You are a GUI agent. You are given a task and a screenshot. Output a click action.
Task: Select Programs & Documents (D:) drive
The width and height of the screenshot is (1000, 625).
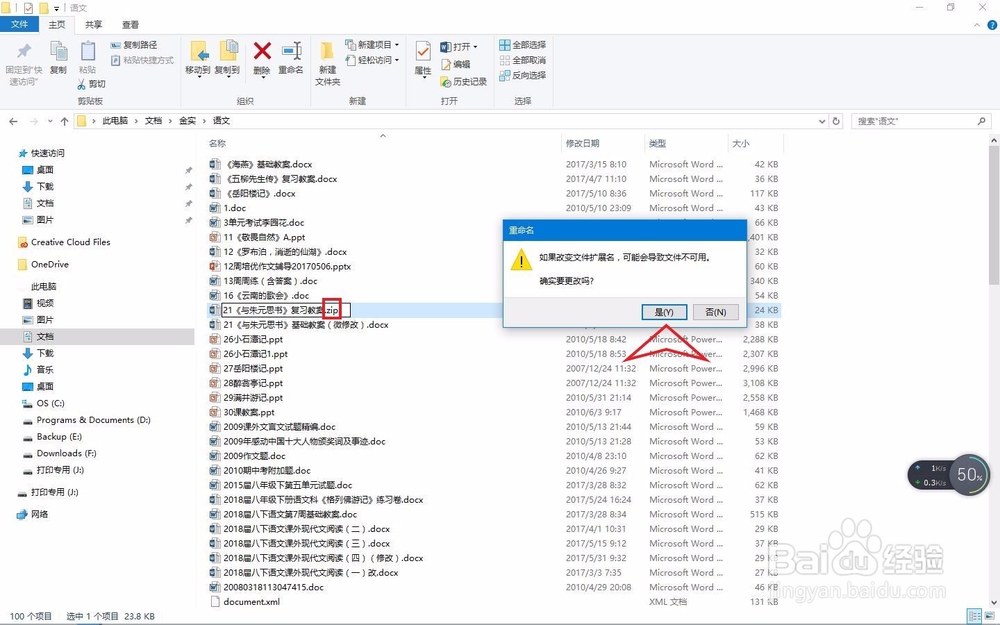pos(87,420)
